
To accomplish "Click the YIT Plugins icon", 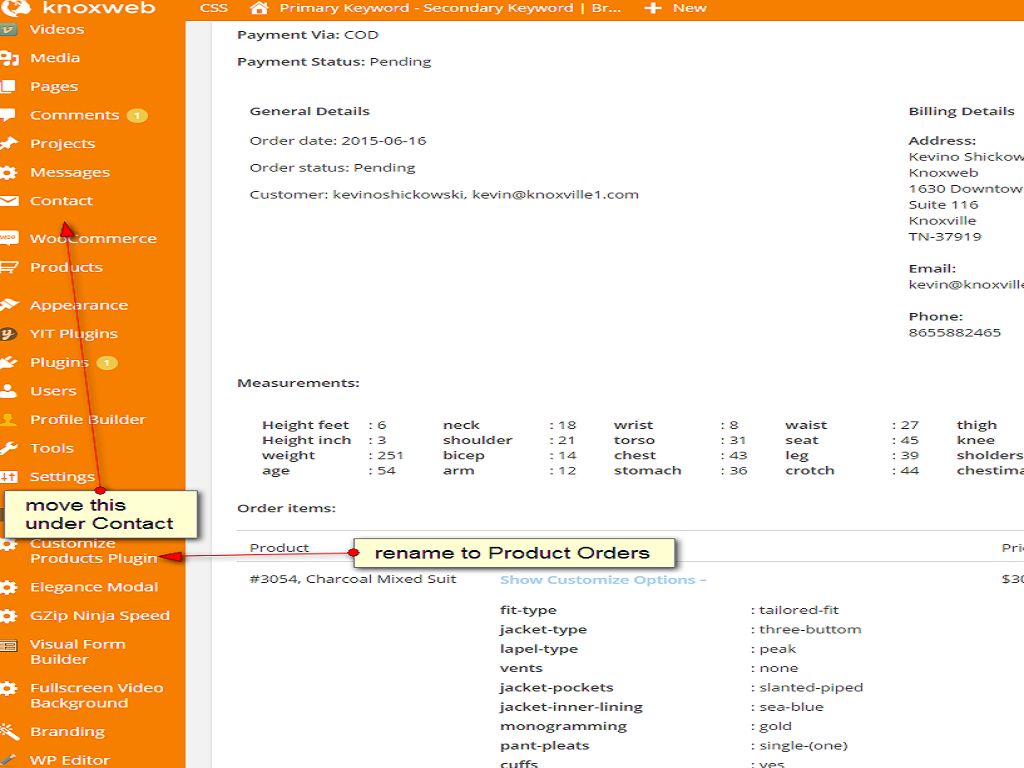I will click(x=8, y=334).
